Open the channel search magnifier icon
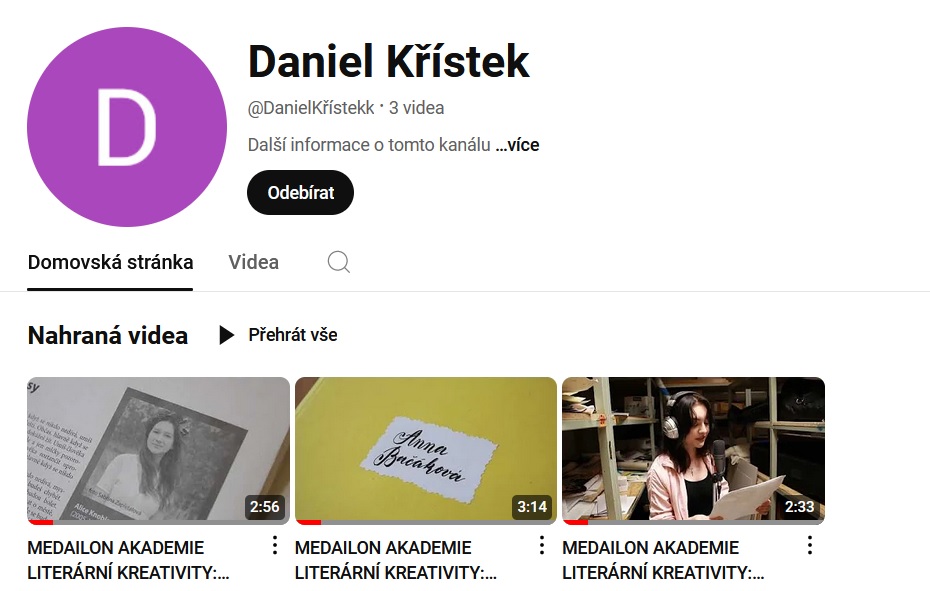930x591 pixels. [339, 262]
